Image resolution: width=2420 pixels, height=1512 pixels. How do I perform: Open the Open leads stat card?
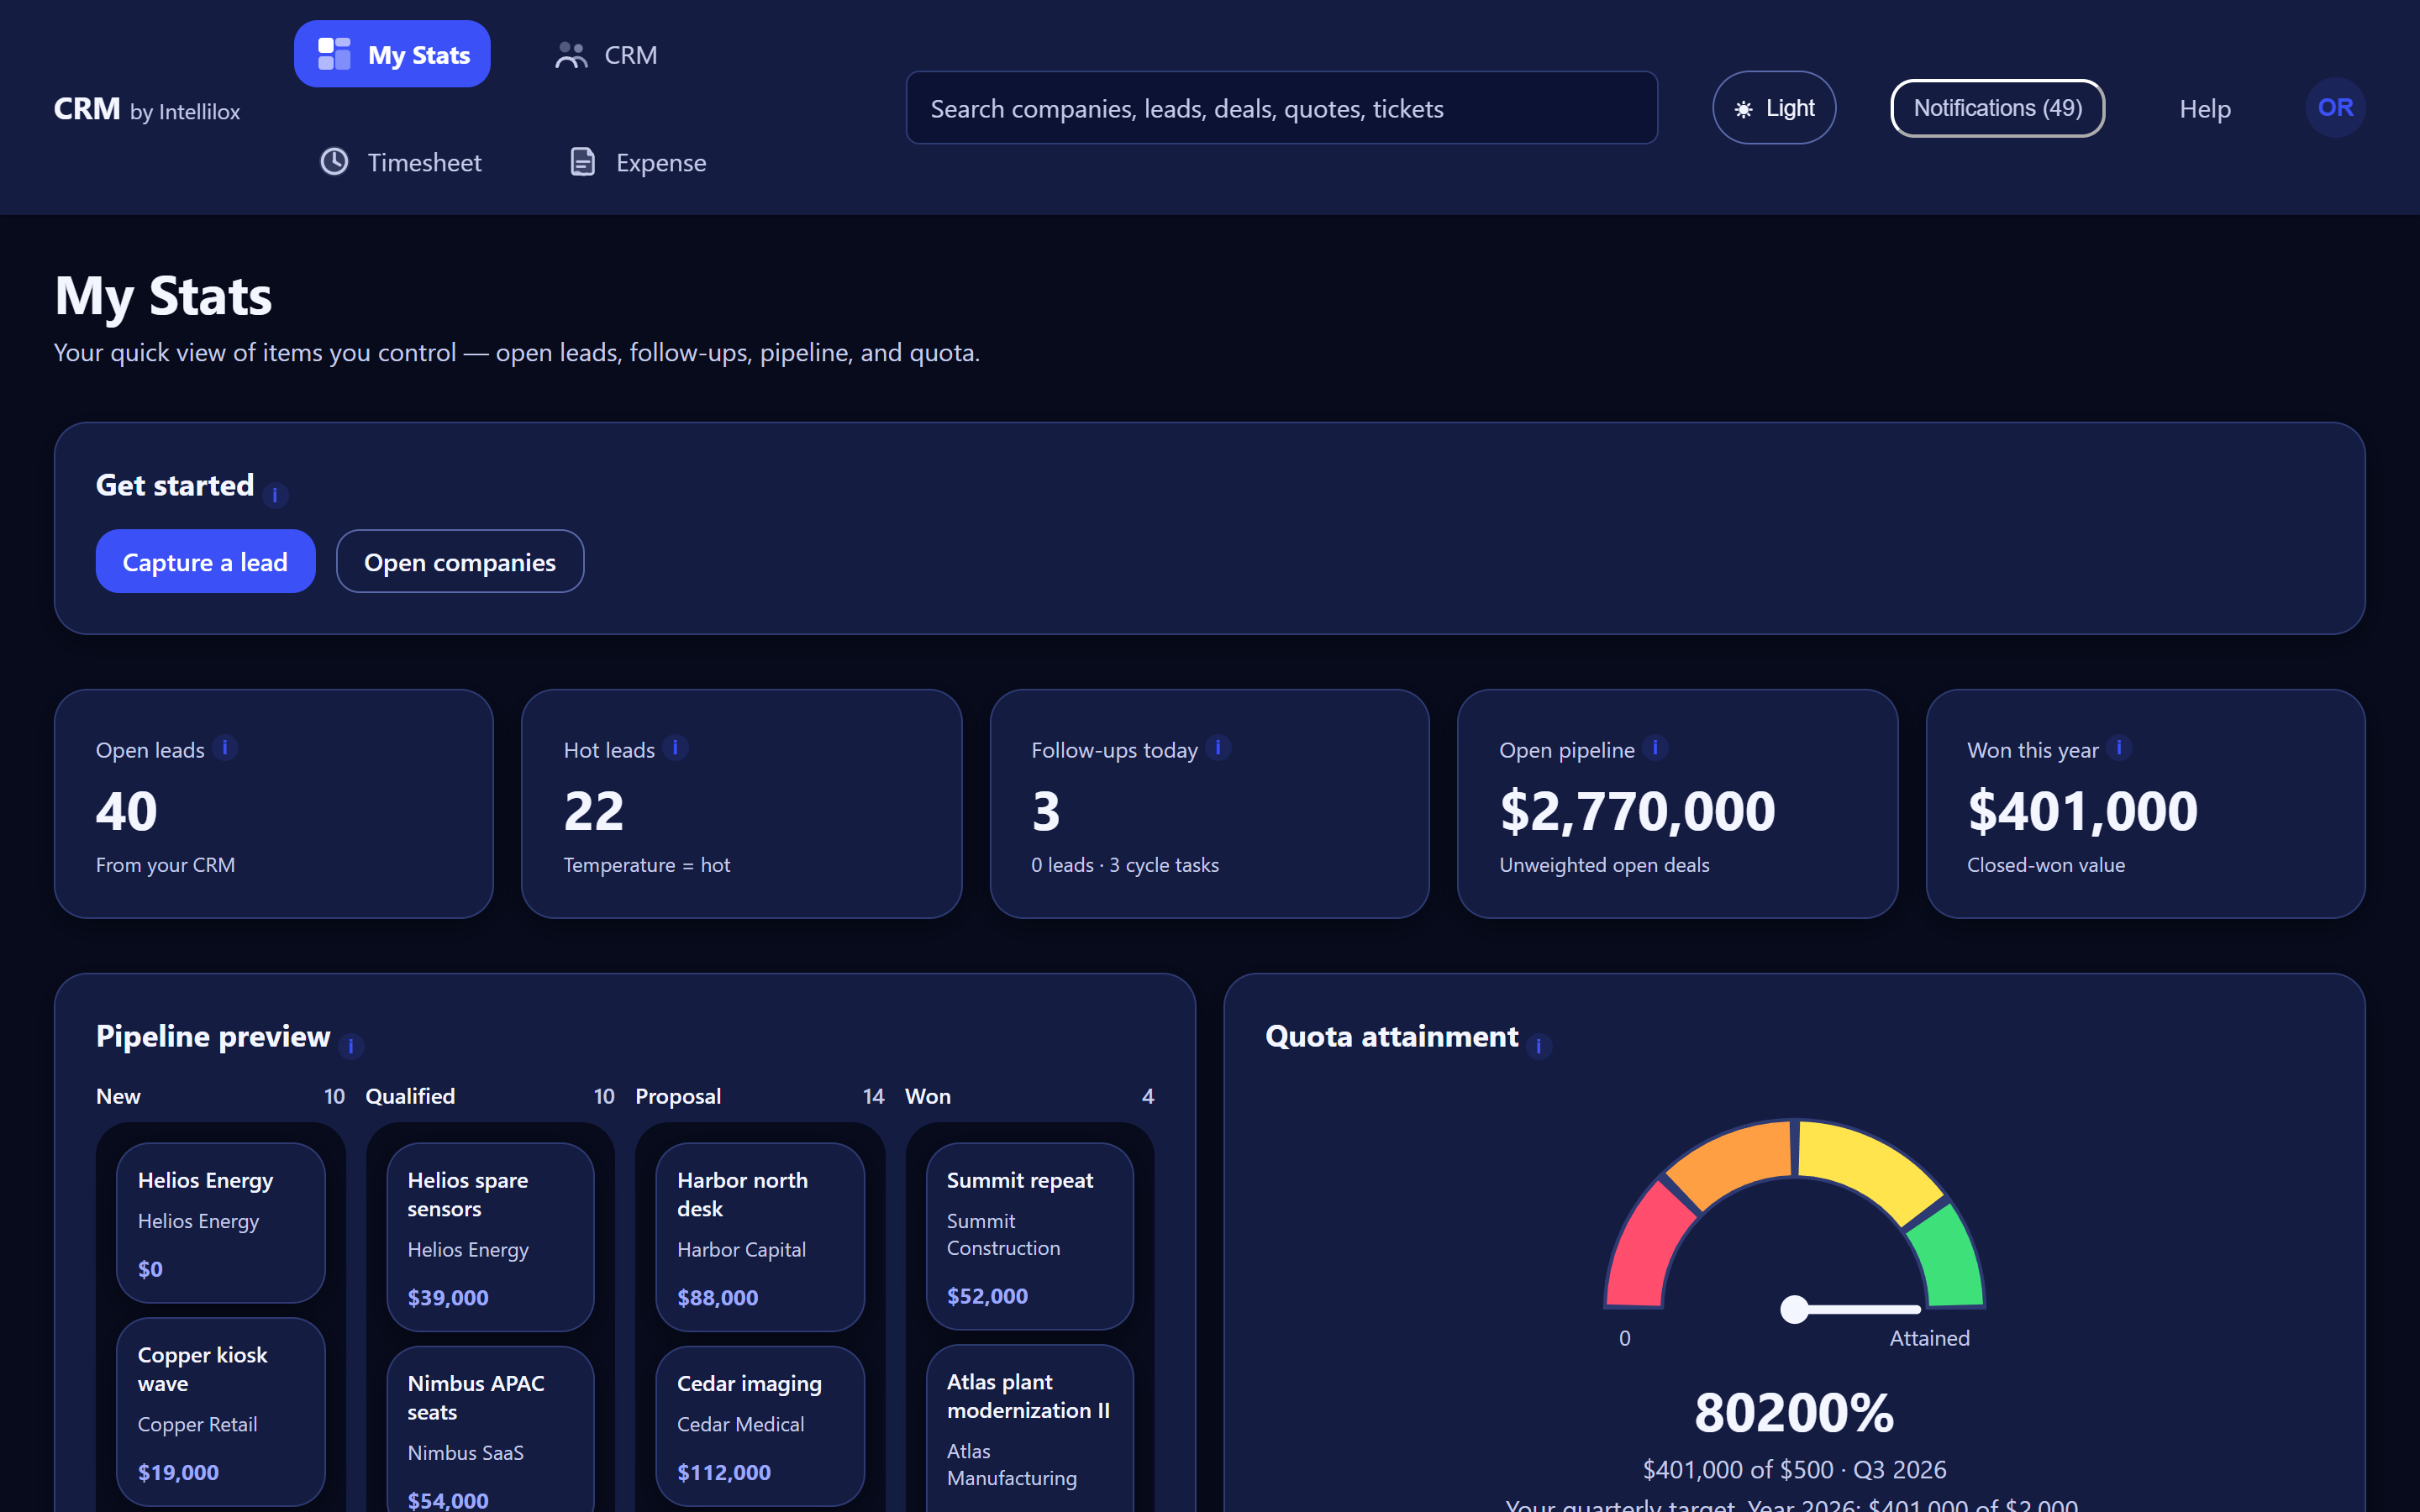[273, 803]
